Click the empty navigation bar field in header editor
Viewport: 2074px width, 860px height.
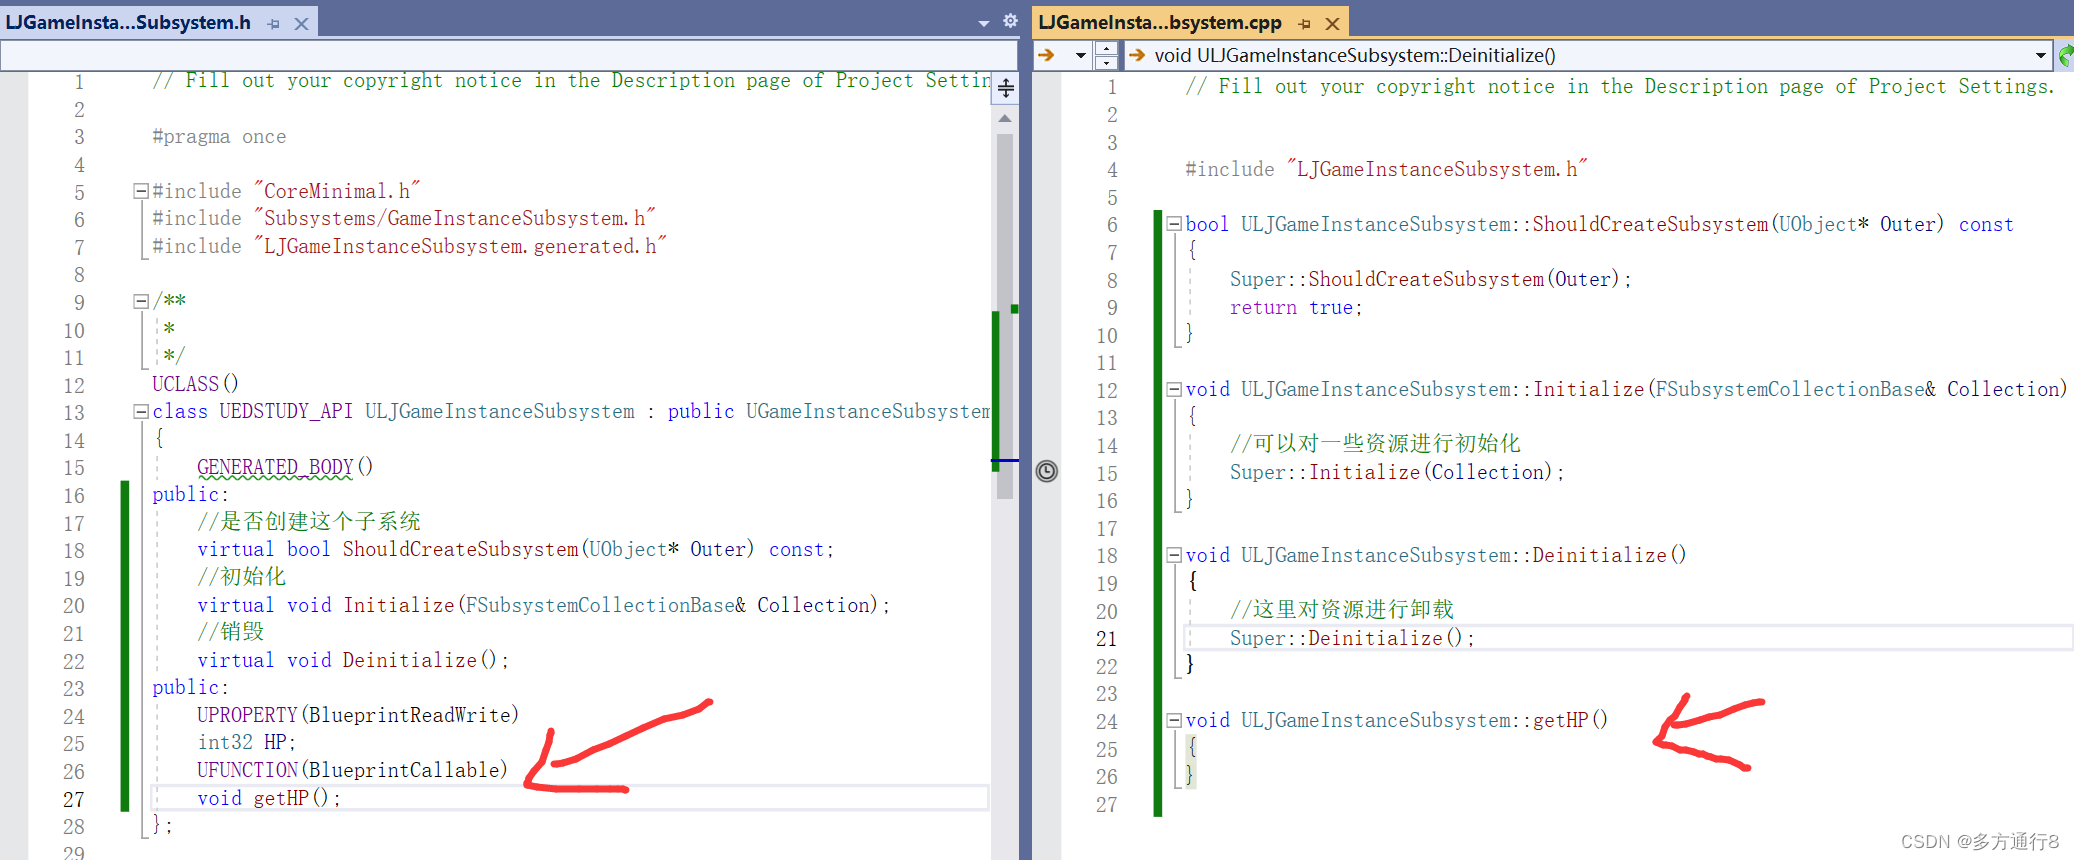(x=508, y=55)
